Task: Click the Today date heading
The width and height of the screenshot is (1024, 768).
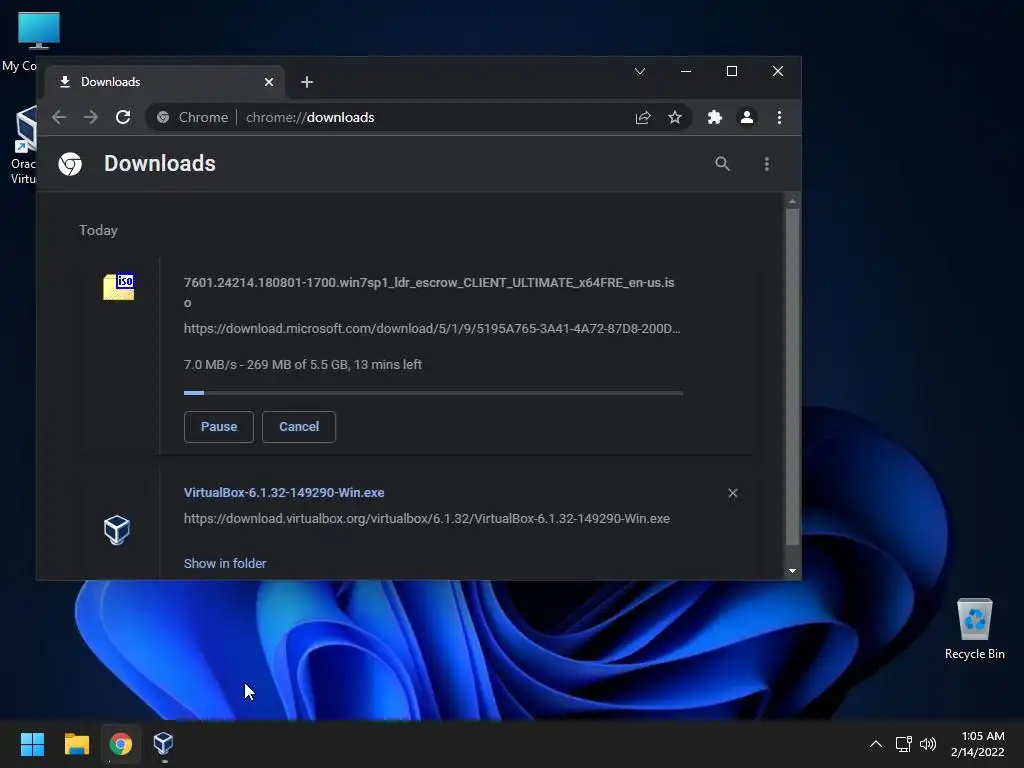Action: (99, 231)
